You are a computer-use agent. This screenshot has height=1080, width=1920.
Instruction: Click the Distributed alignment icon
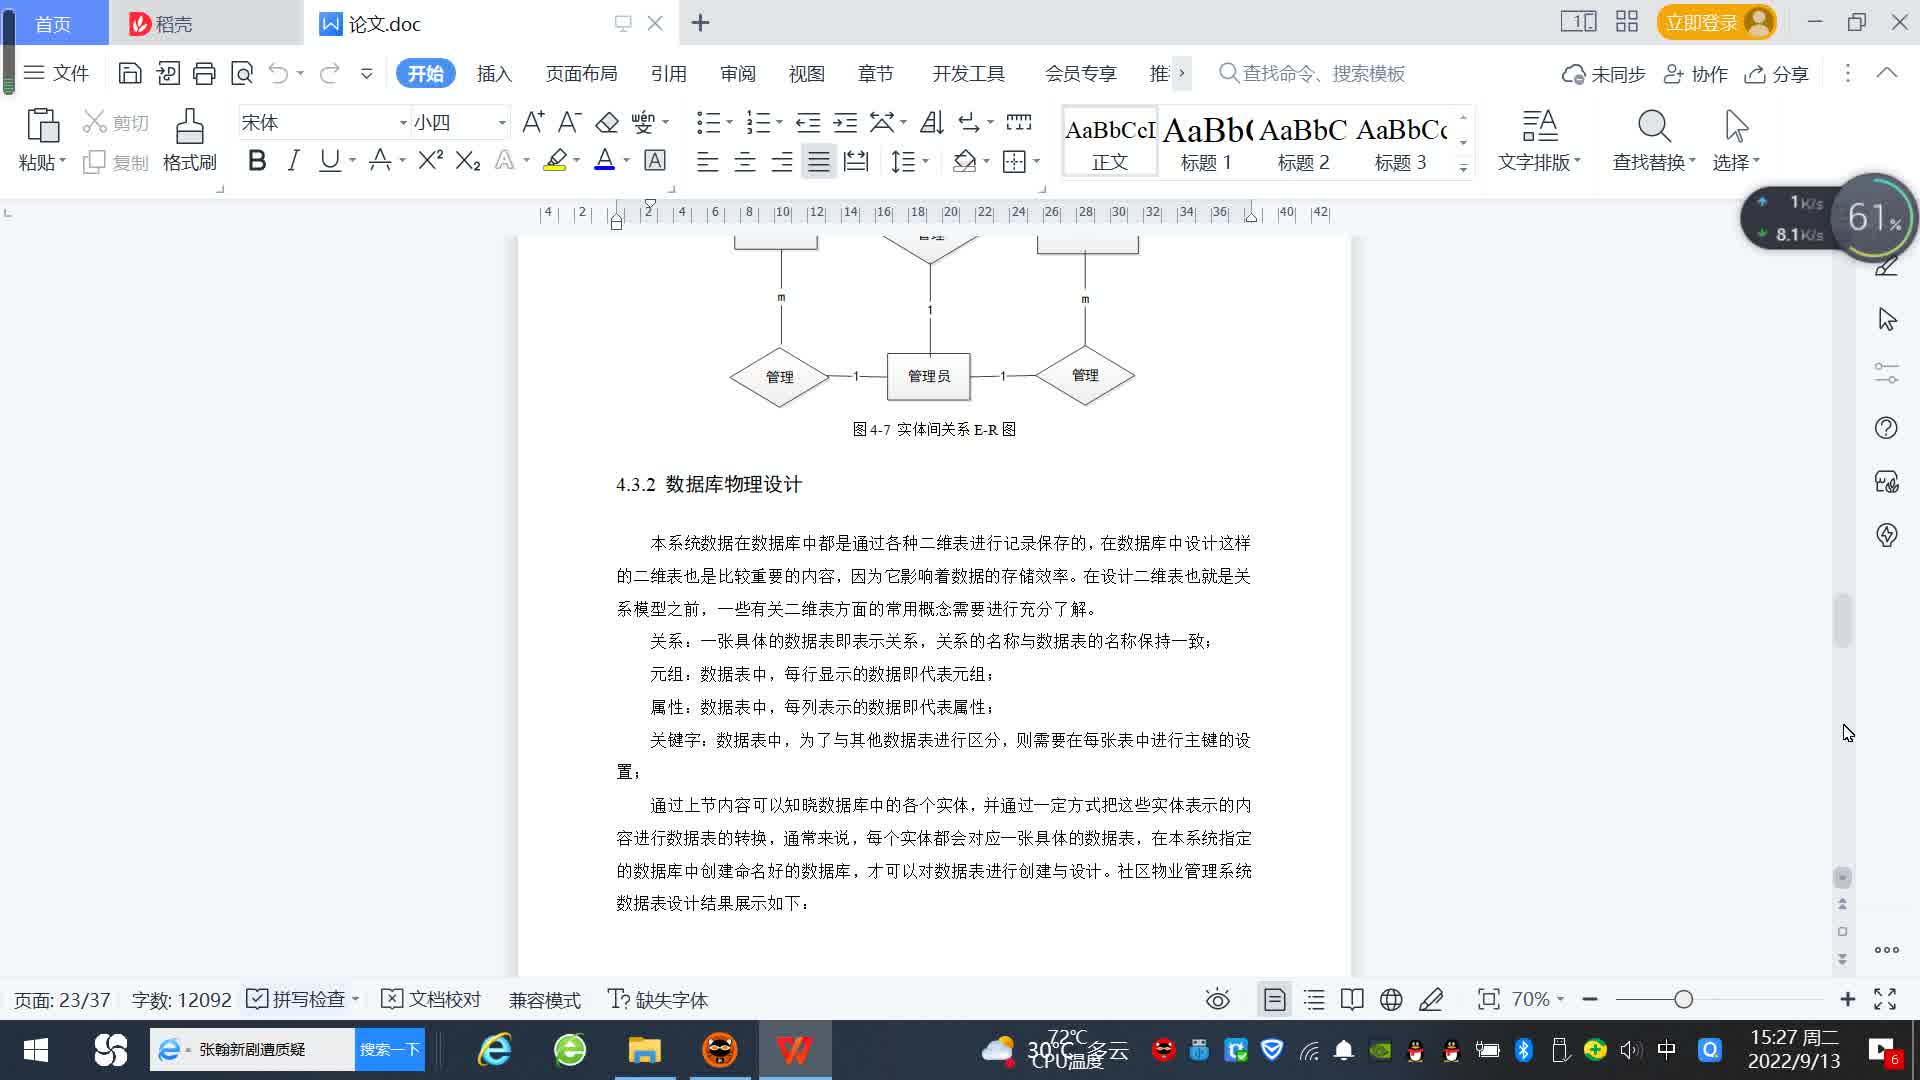click(x=856, y=161)
